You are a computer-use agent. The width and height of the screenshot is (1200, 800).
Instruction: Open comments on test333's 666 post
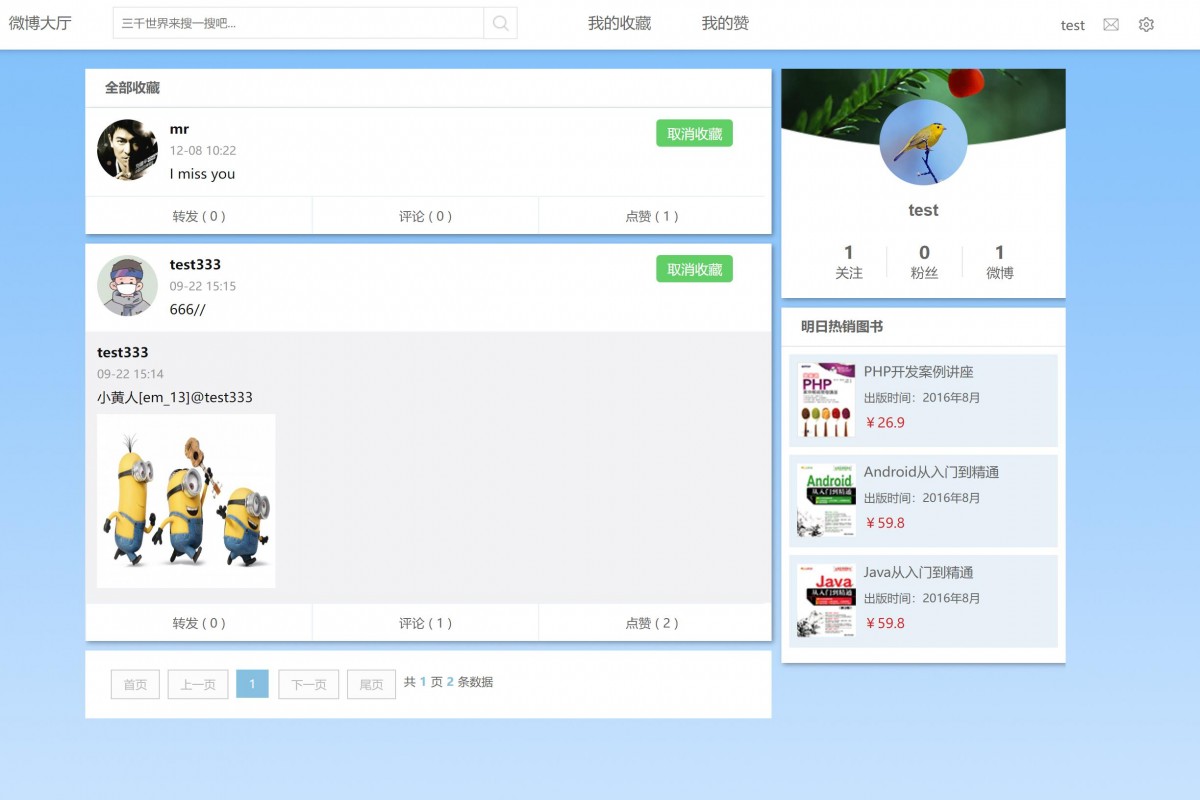tap(424, 621)
